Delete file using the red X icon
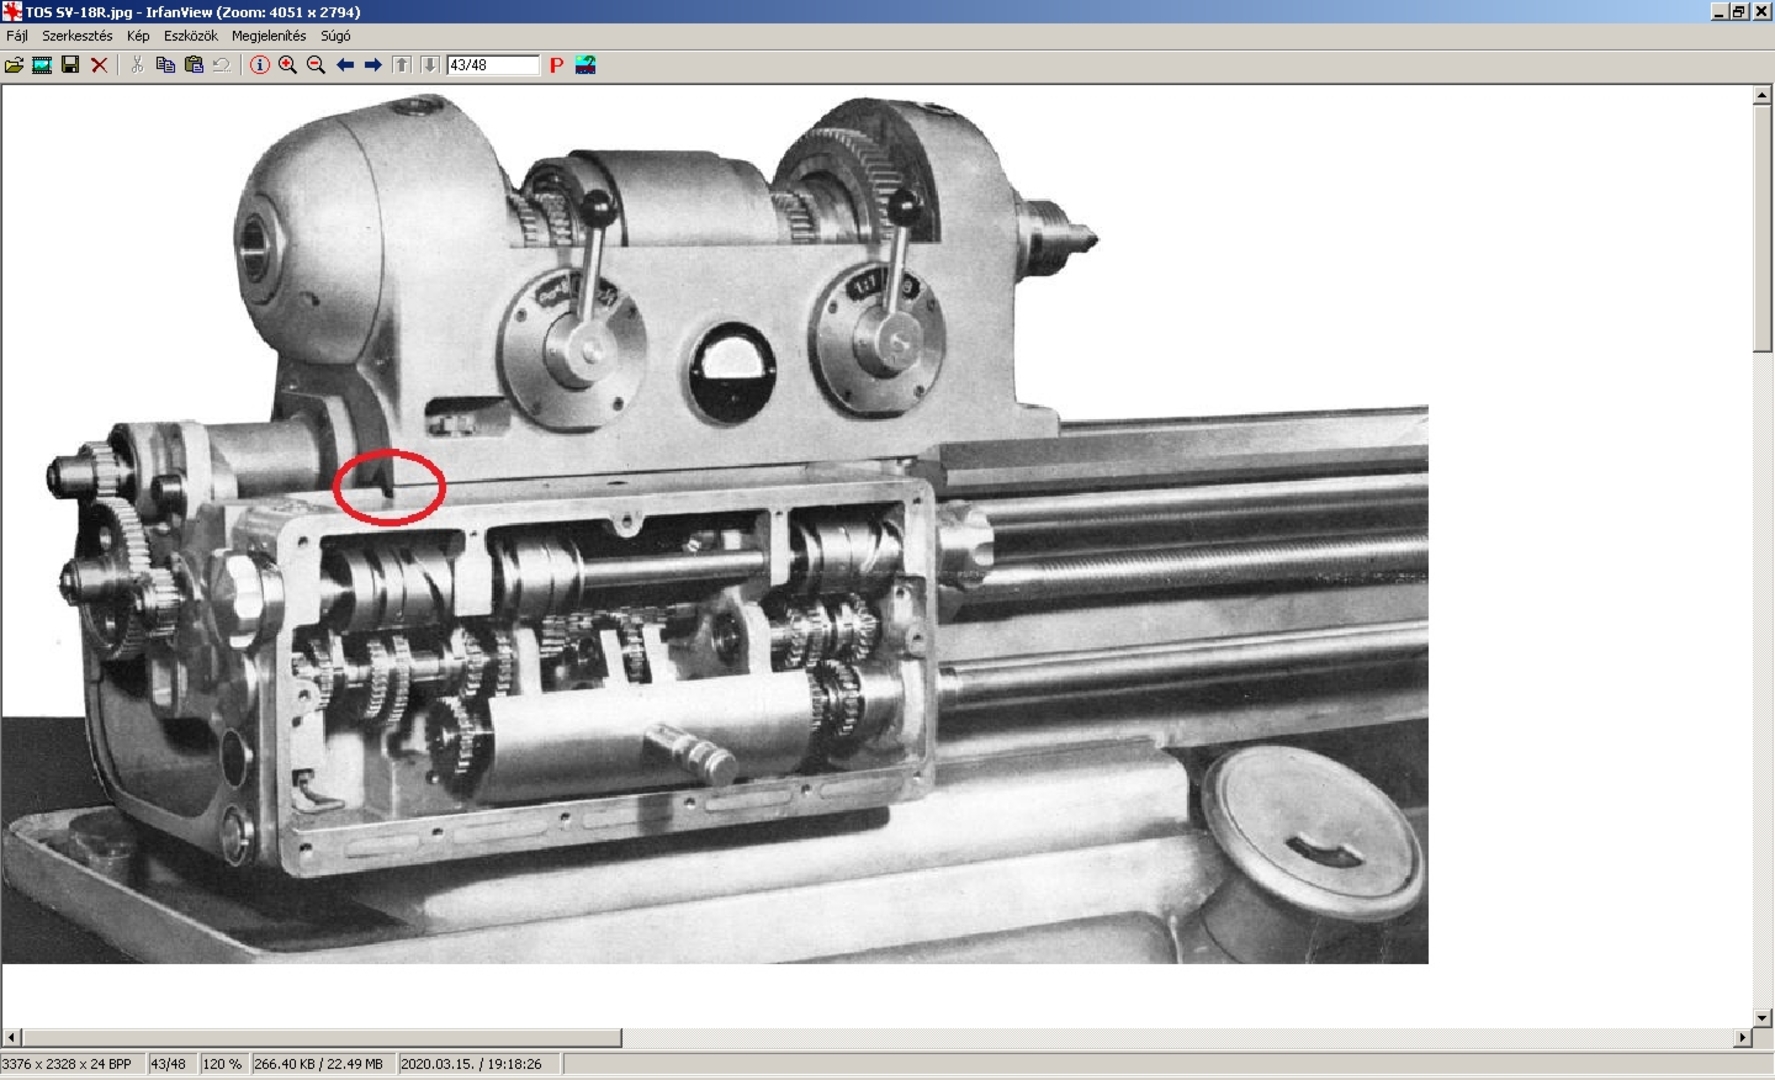The width and height of the screenshot is (1775, 1080). click(99, 65)
